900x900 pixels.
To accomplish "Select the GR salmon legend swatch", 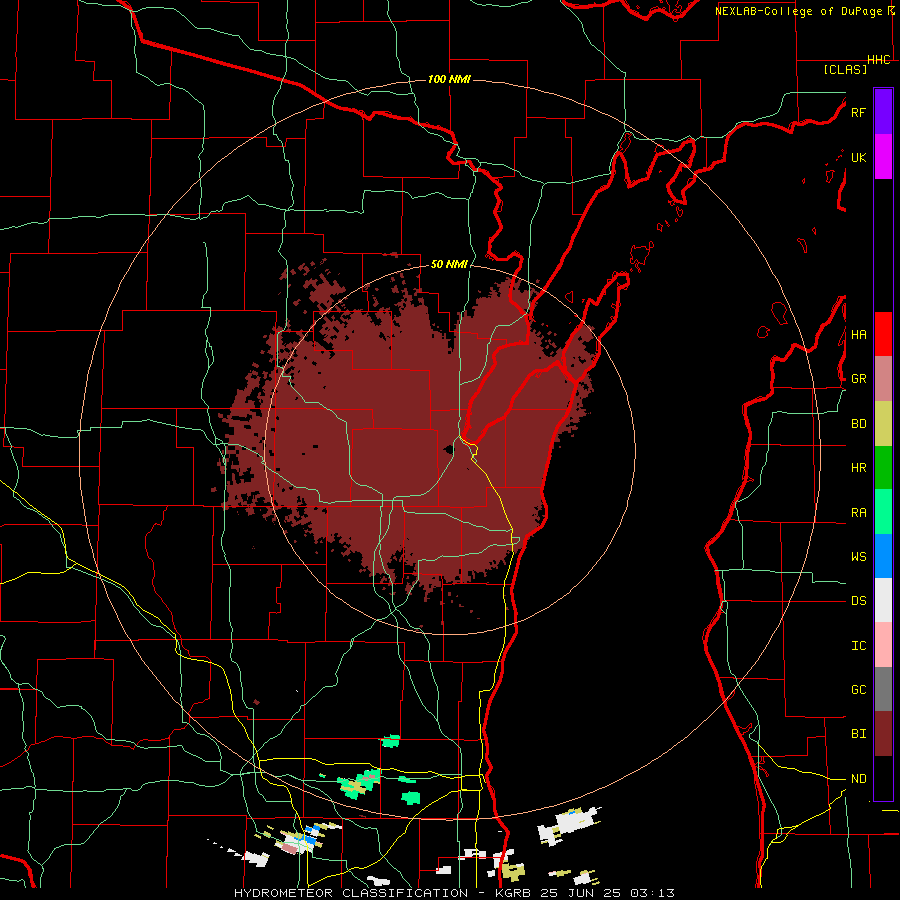I will point(883,379).
